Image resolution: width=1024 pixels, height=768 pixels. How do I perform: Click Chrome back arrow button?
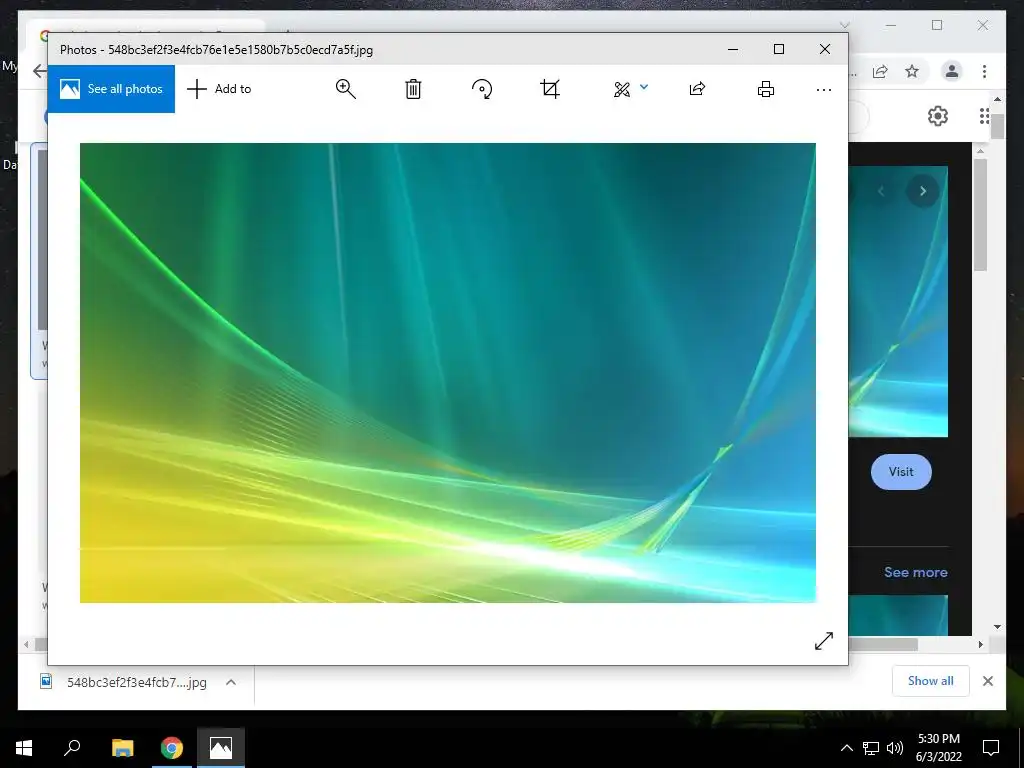click(40, 71)
